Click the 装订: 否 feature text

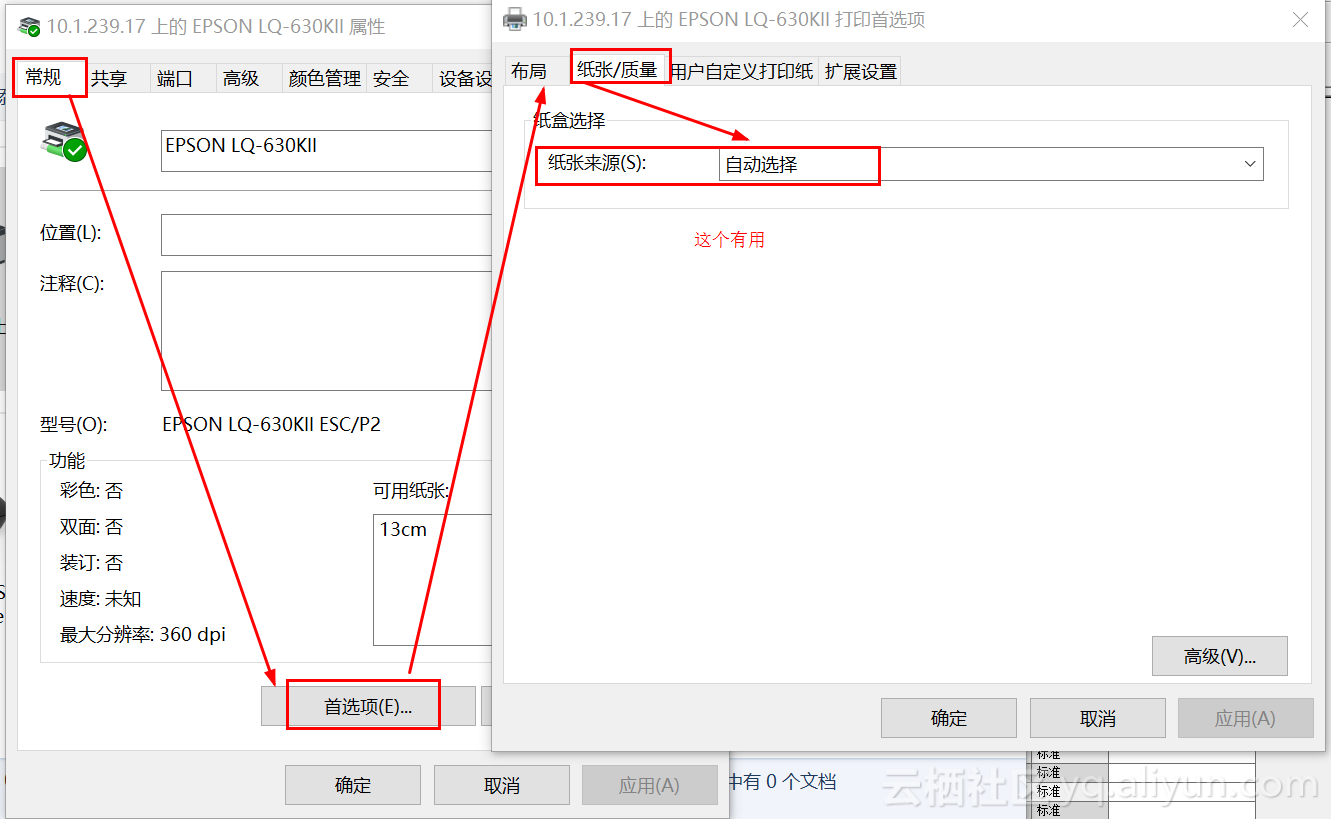pyautogui.click(x=92, y=563)
